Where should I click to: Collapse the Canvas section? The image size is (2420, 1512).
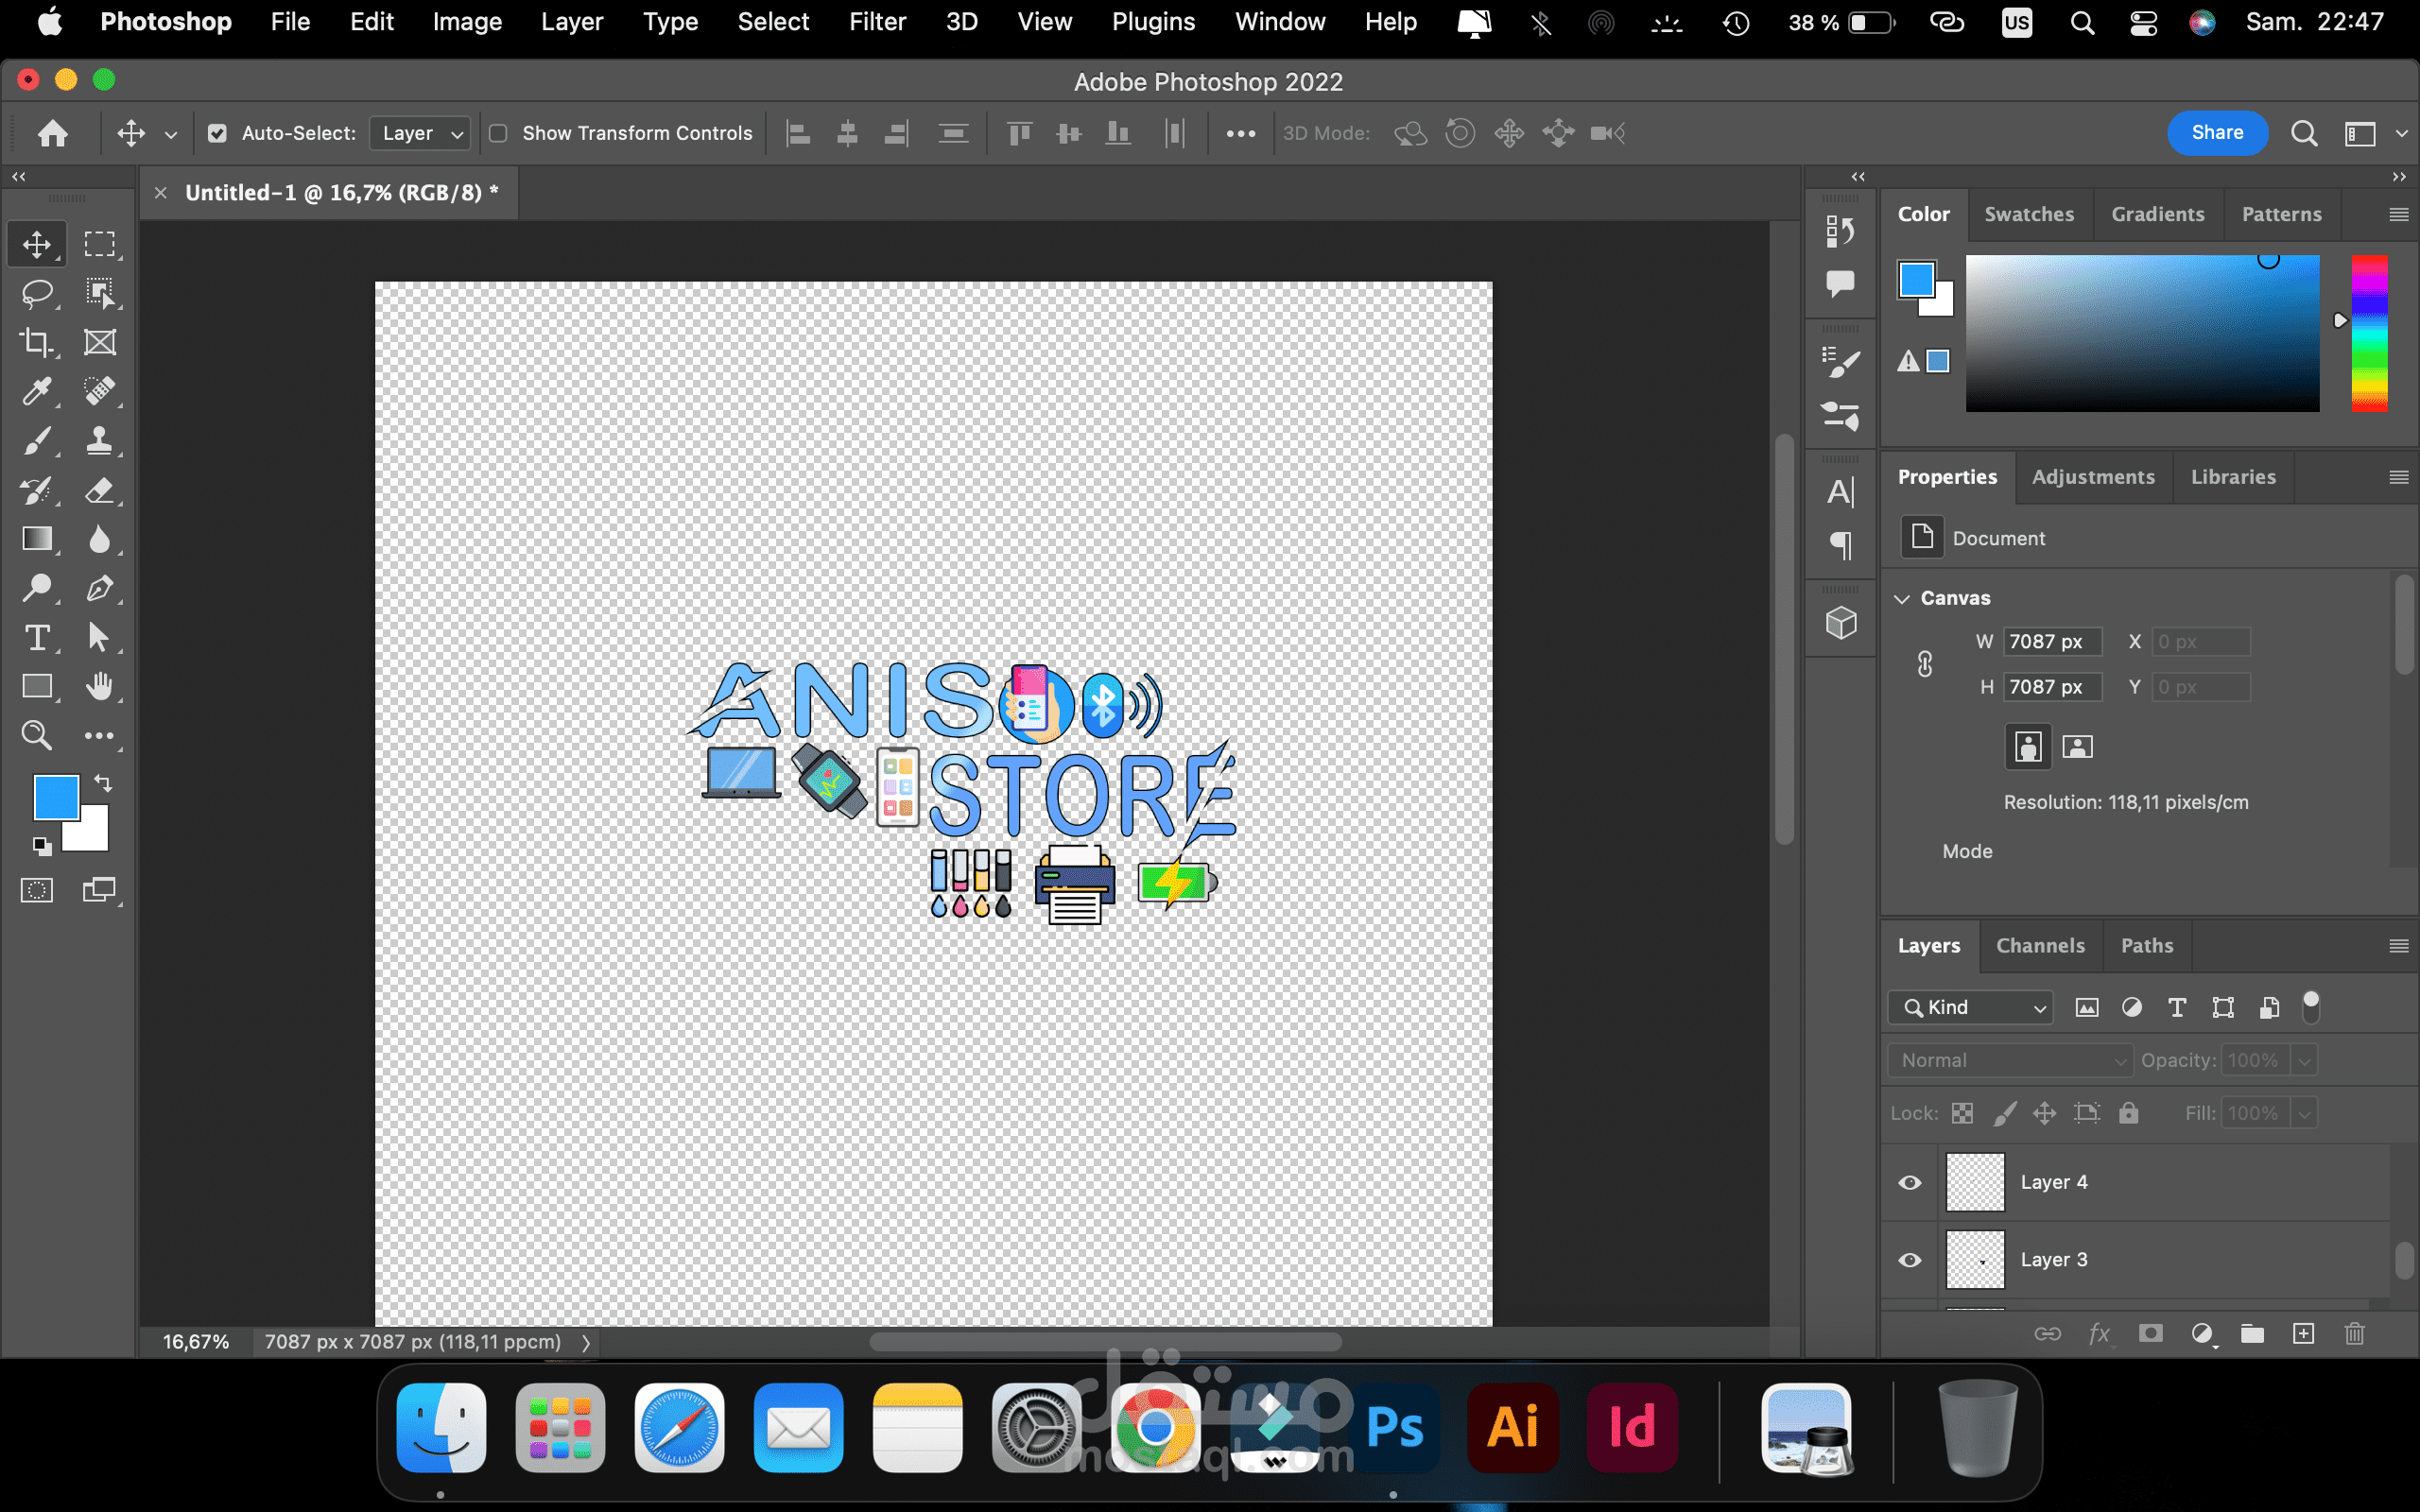(1902, 598)
